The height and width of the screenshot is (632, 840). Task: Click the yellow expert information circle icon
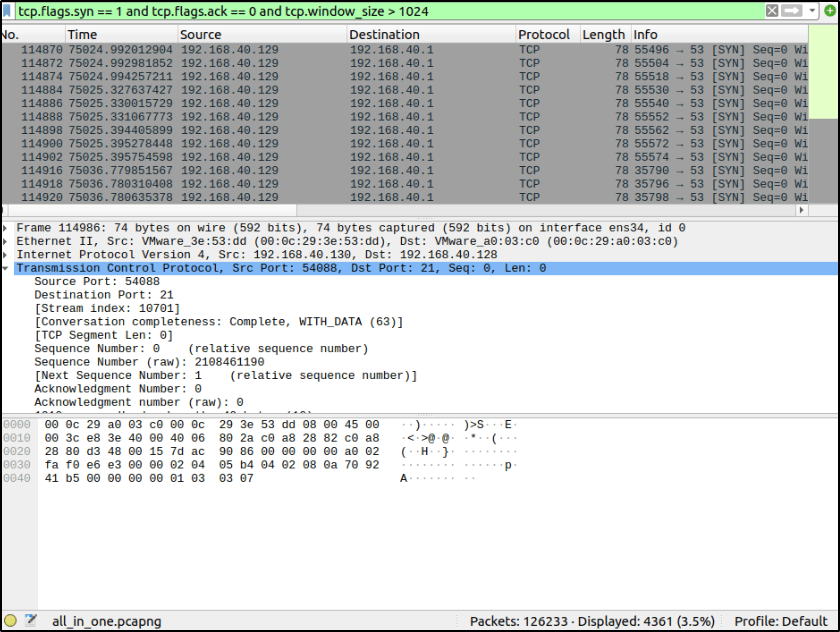[10, 621]
